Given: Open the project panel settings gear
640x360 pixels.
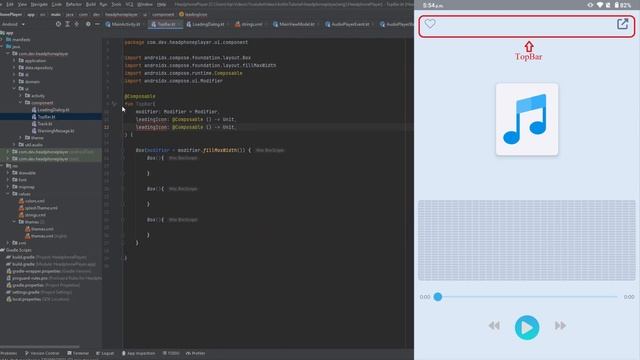Looking at the screenshot, I should (x=88, y=24).
